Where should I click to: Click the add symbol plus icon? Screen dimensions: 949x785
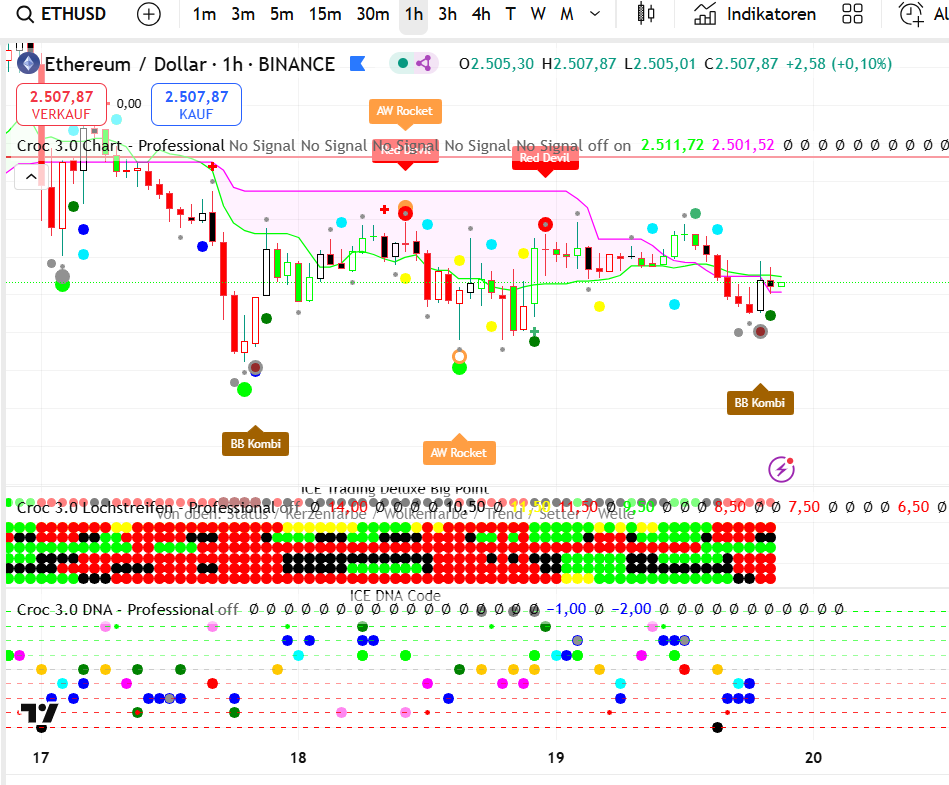point(148,14)
